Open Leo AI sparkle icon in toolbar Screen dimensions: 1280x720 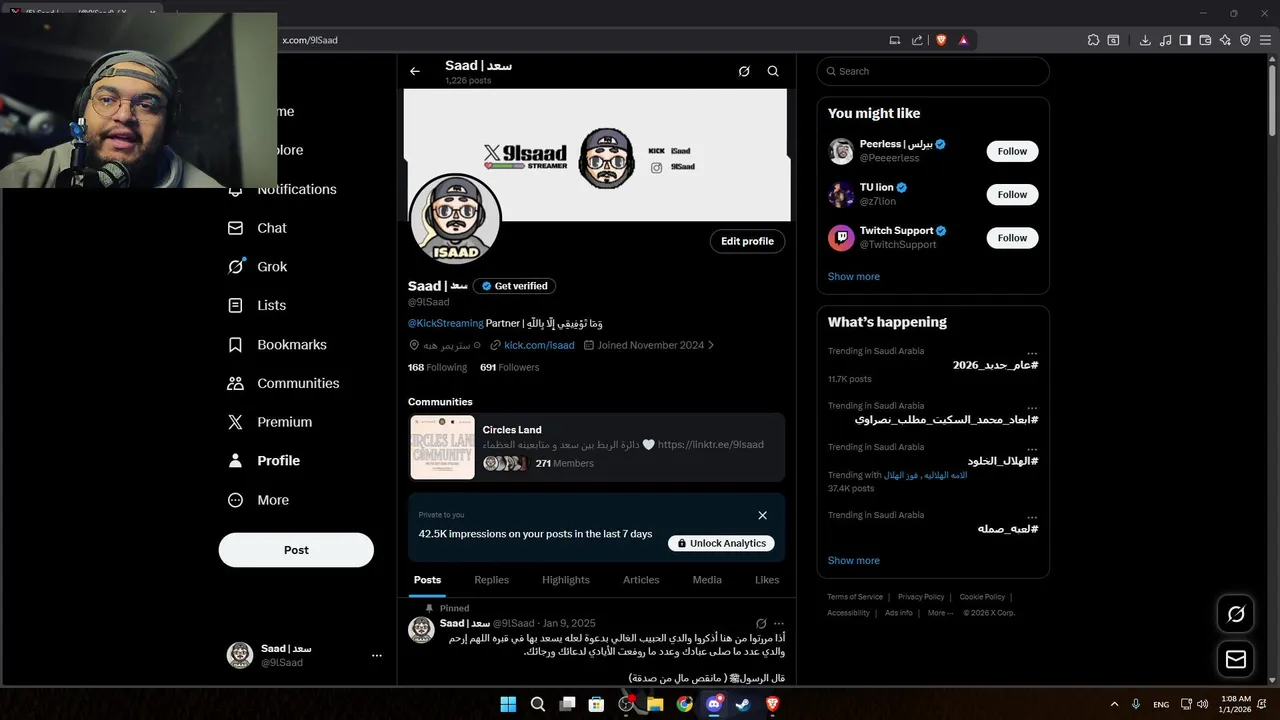[x=1225, y=40]
